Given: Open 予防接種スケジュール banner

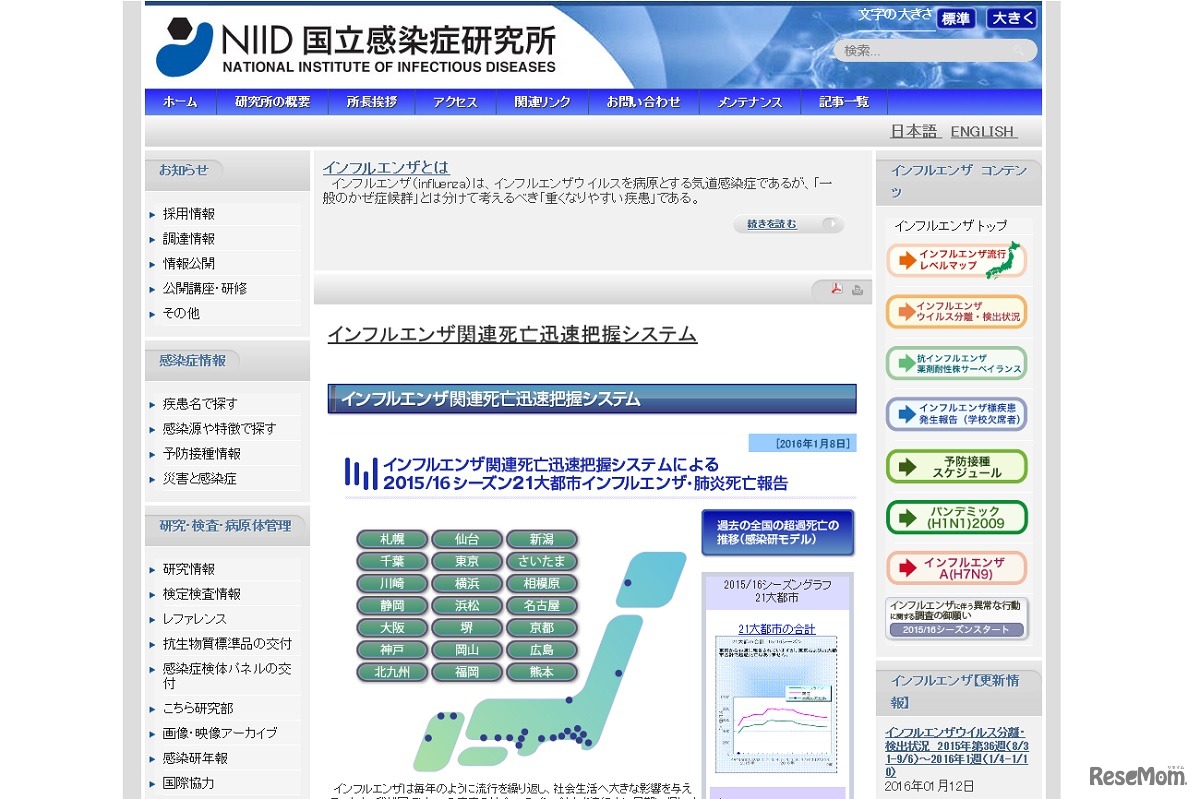Looking at the screenshot, I should [x=956, y=466].
